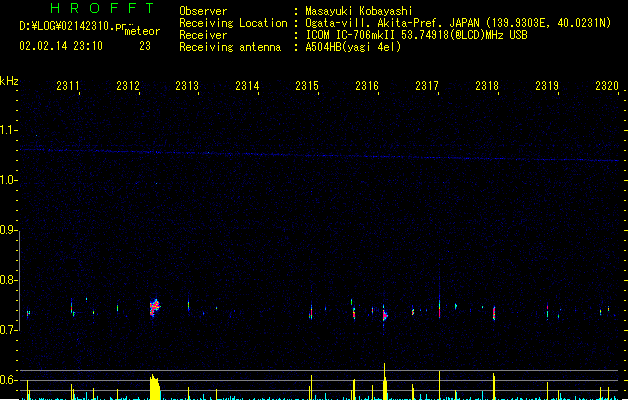Click the tall meteor echo at 2317
Image resolution: width=629 pixels, height=400 pixels.
[440, 307]
